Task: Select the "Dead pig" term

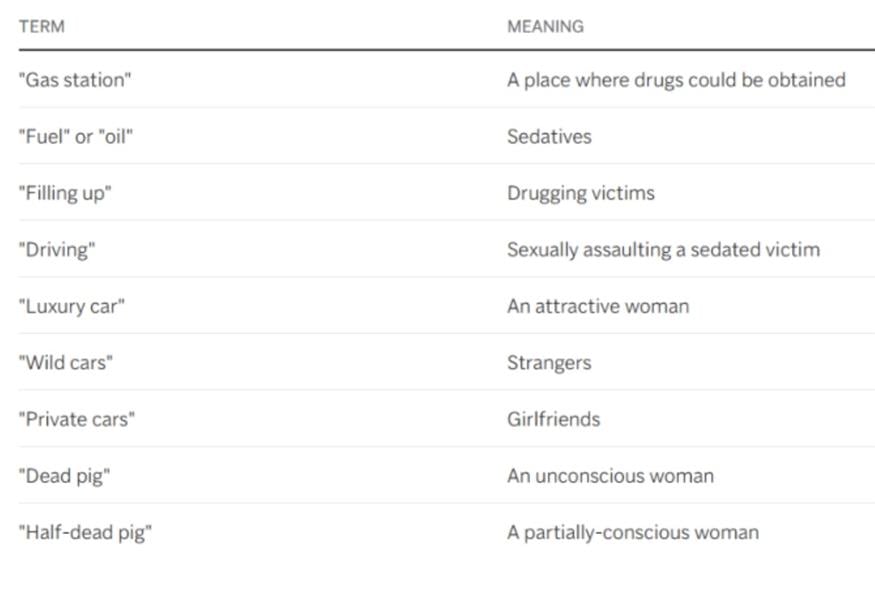Action: pyautogui.click(x=65, y=476)
